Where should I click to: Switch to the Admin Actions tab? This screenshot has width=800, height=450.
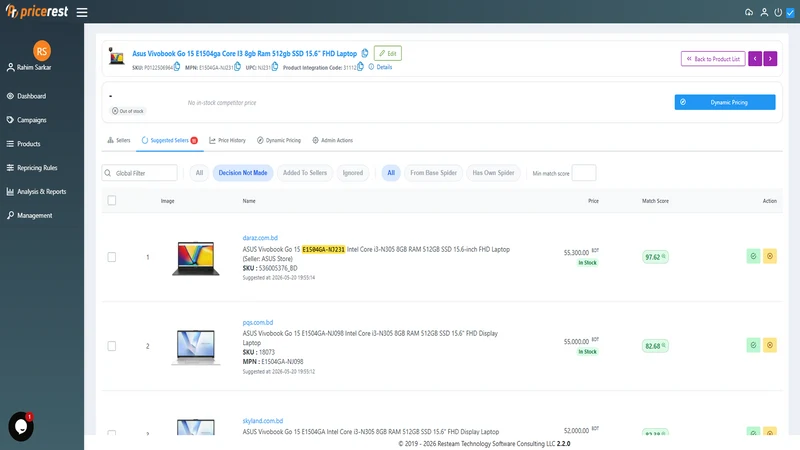(333, 140)
